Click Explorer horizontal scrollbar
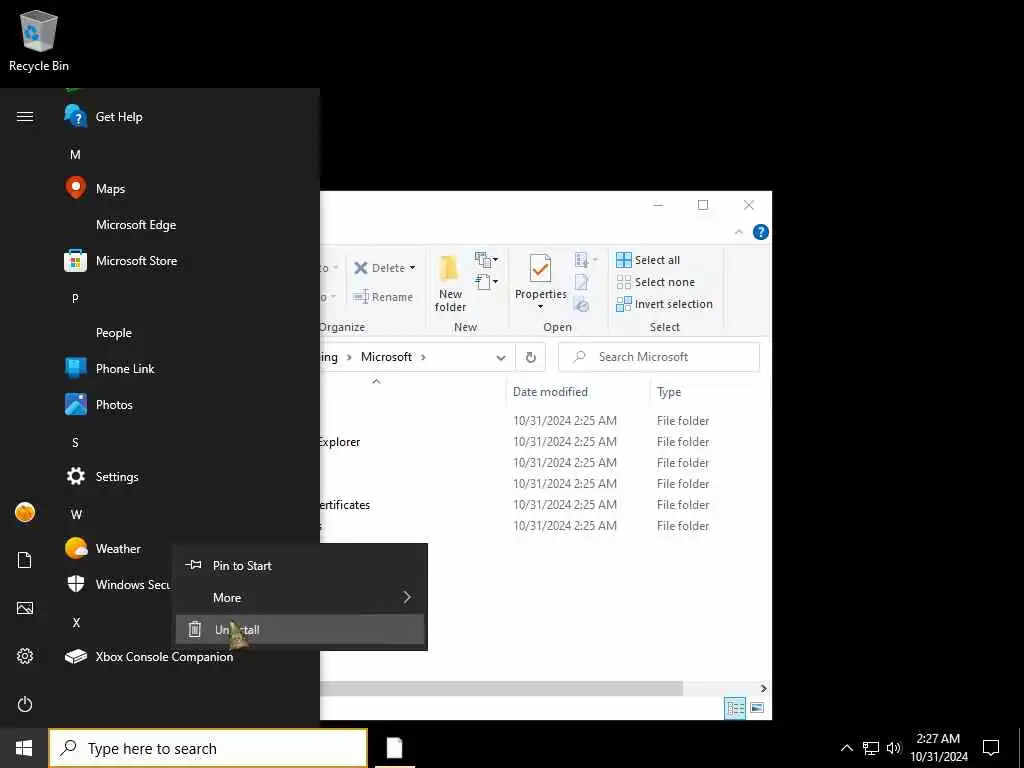 pos(502,688)
